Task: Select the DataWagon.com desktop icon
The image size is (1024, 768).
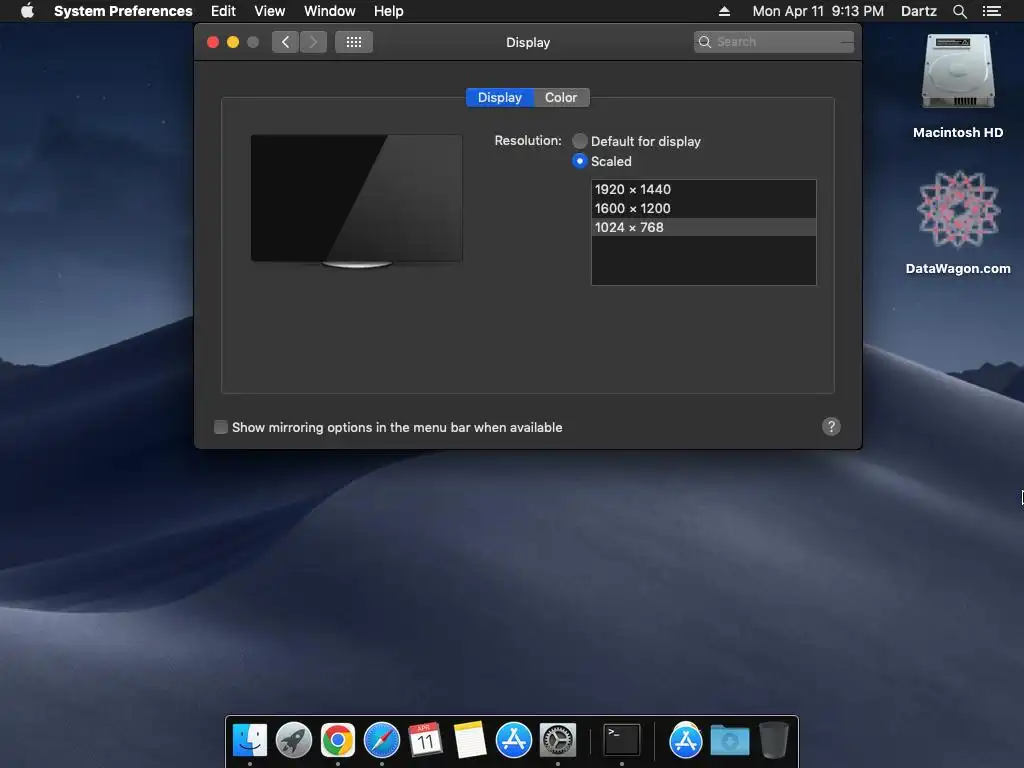Action: (958, 222)
